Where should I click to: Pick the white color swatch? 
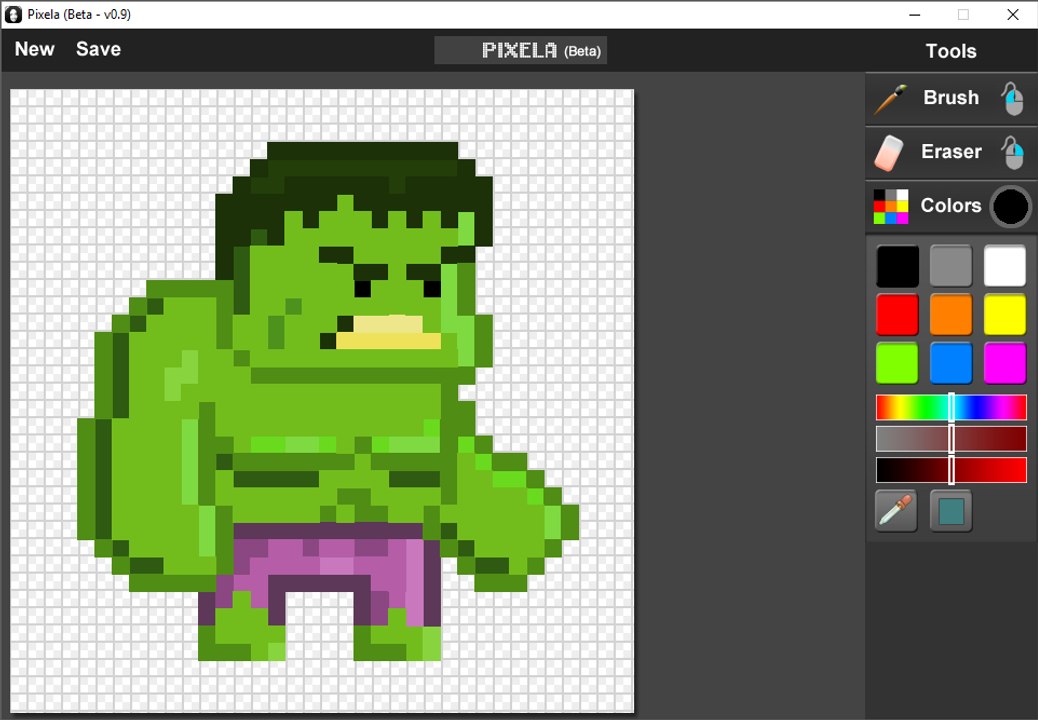click(x=1005, y=265)
